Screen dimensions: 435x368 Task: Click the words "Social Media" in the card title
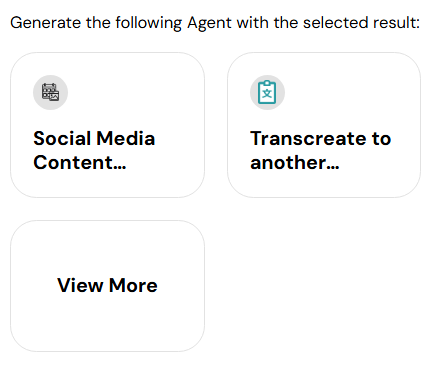click(x=94, y=138)
